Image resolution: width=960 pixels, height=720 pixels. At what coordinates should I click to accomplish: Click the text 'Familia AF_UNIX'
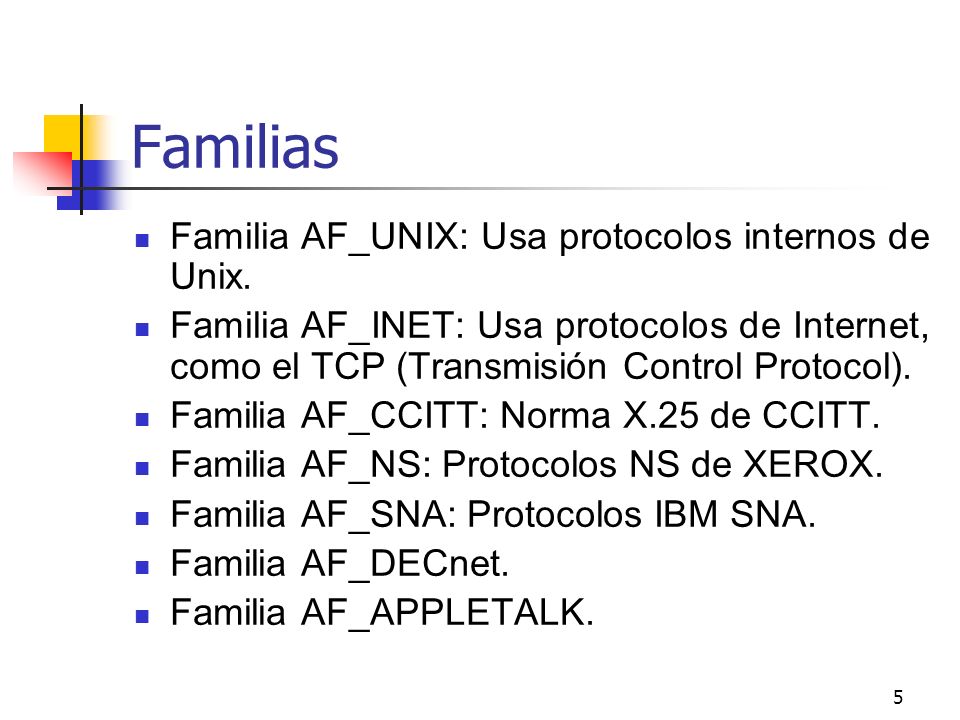(x=314, y=238)
